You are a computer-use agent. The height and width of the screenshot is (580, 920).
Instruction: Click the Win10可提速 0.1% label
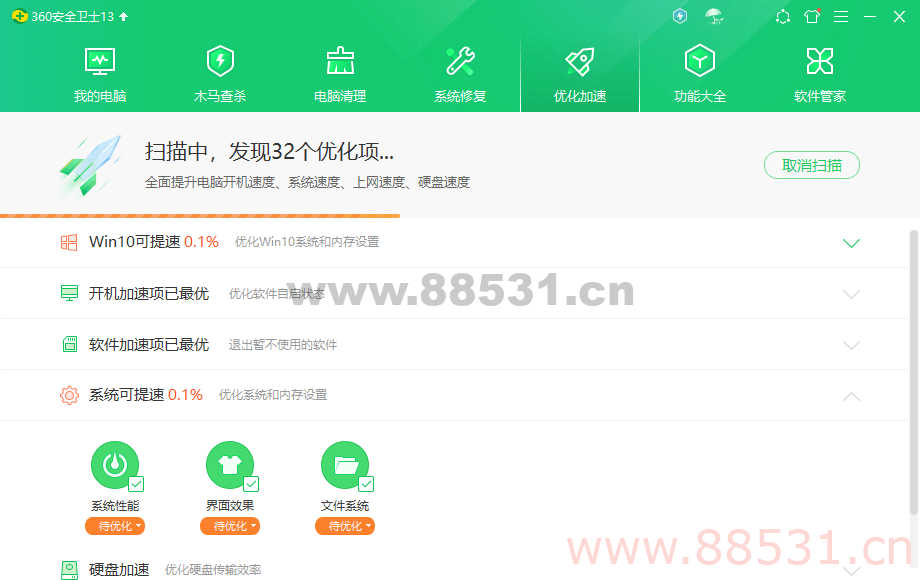pyautogui.click(x=154, y=242)
